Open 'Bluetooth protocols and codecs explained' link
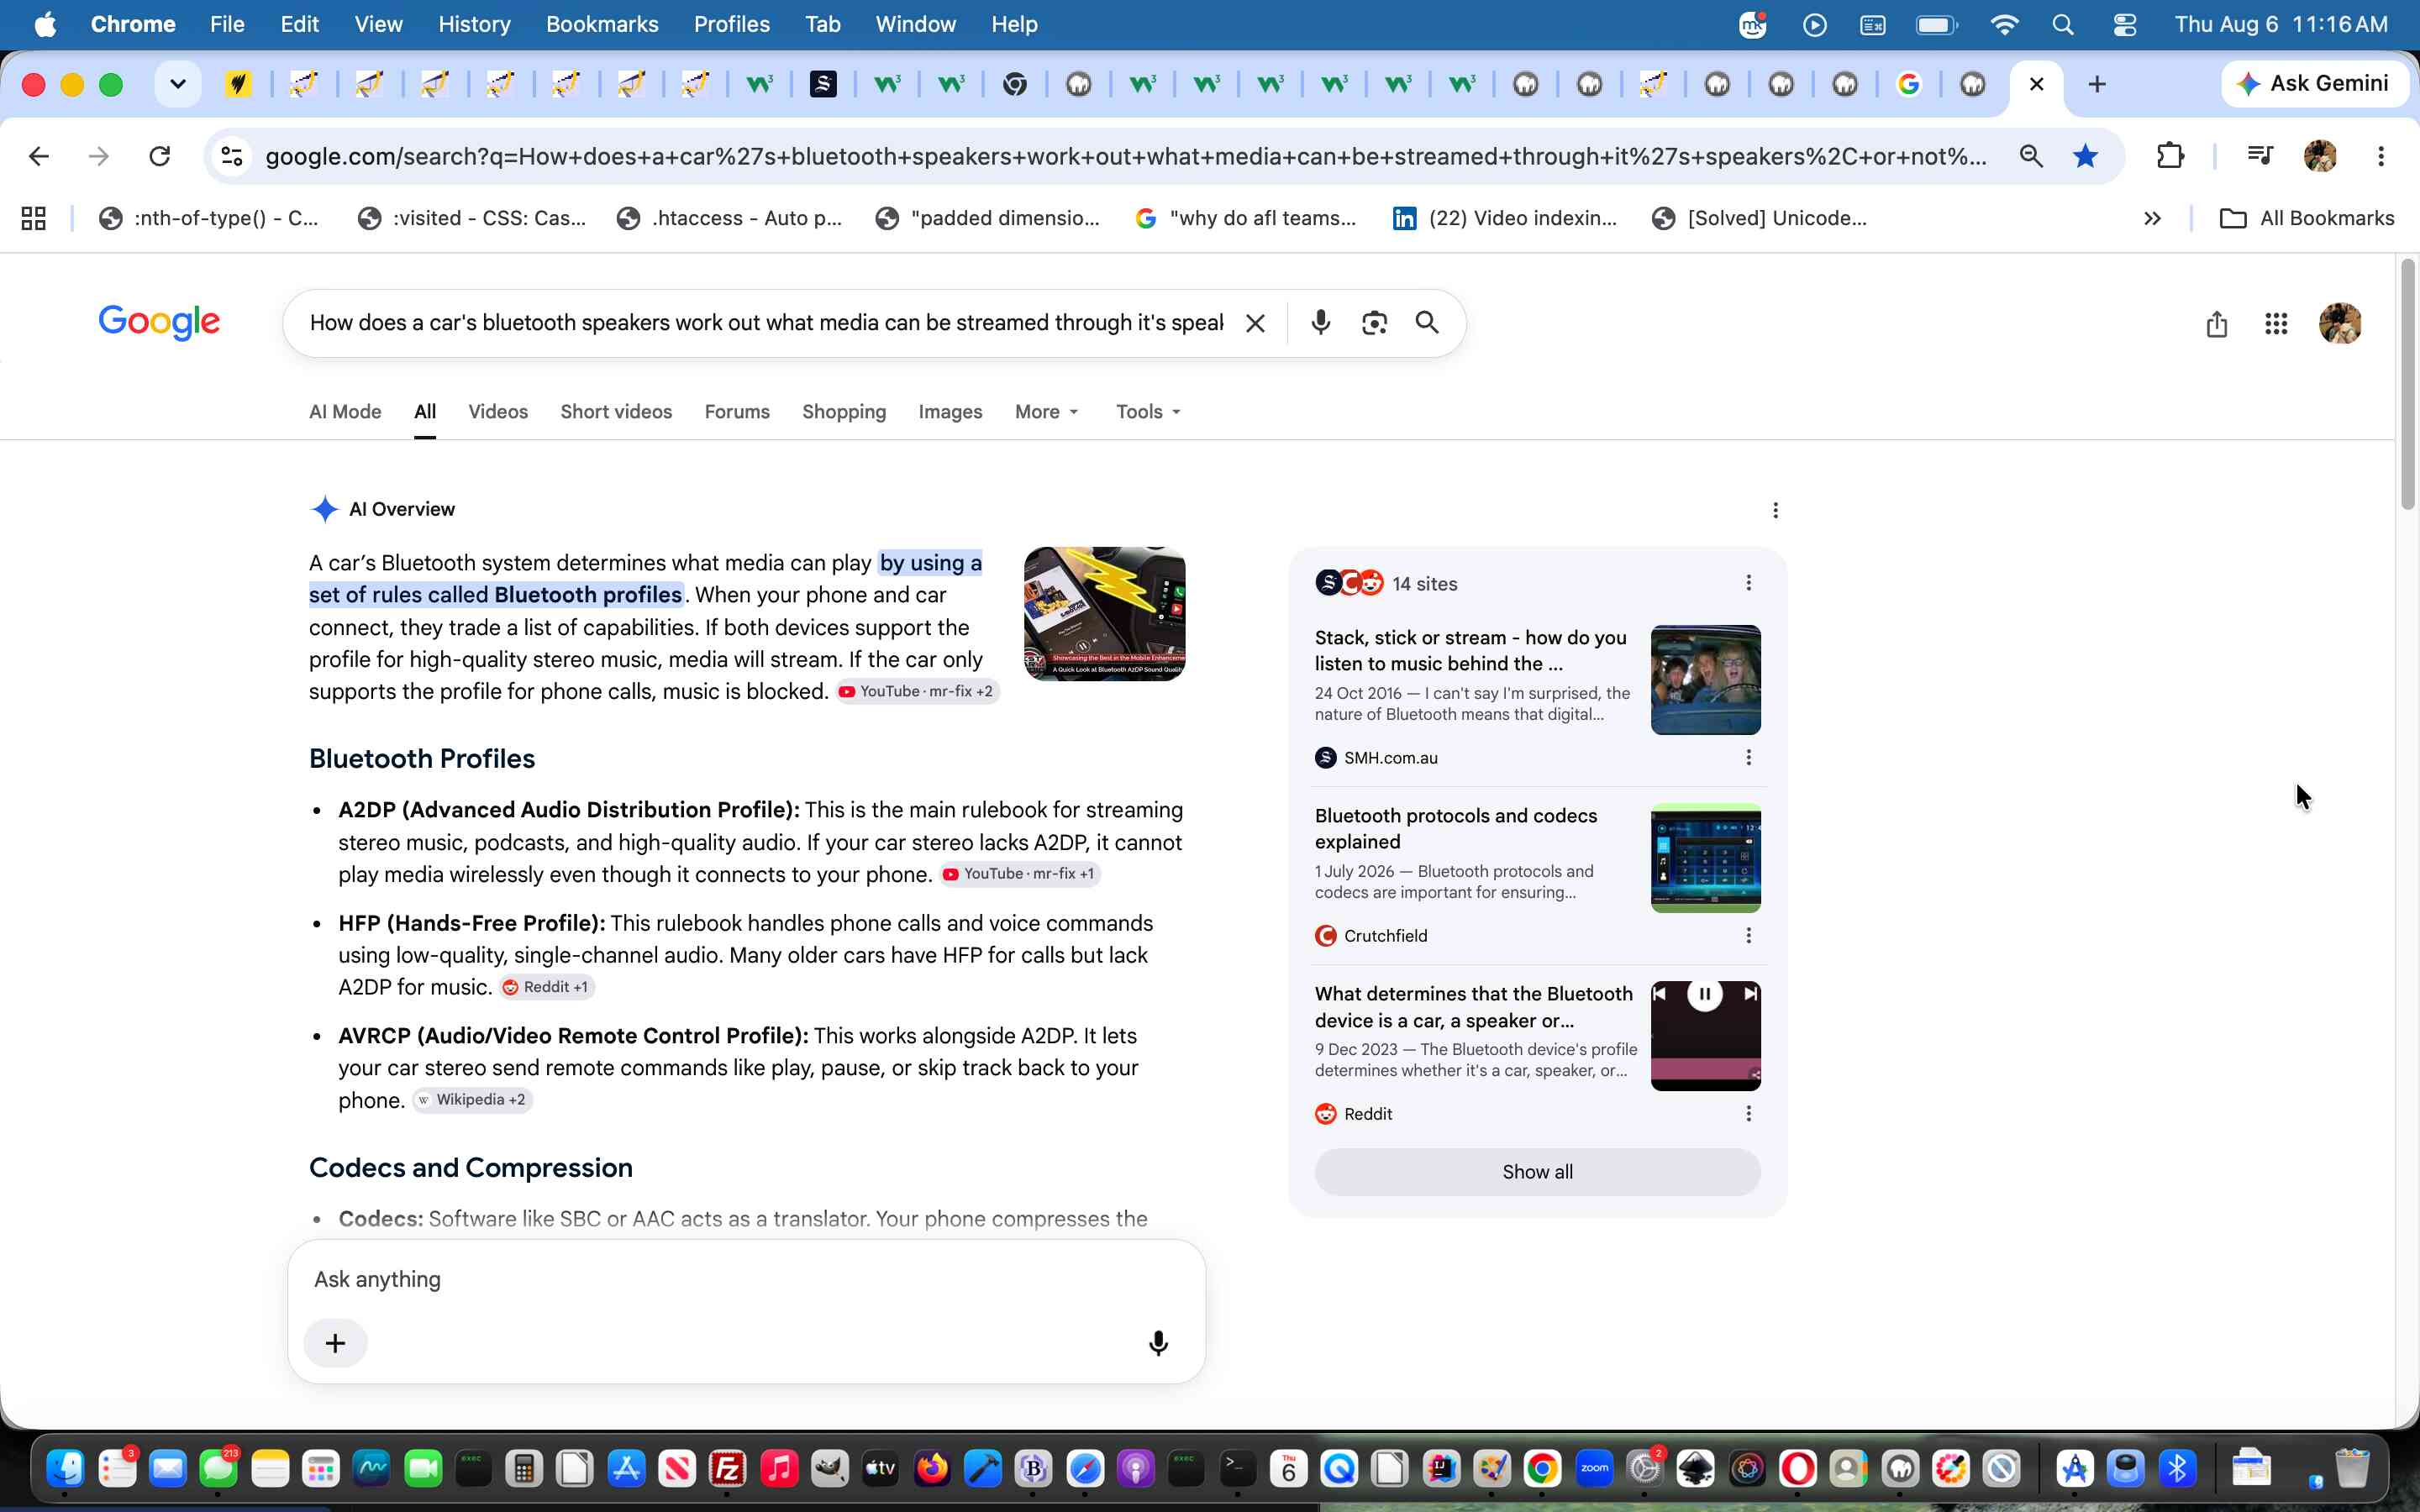The width and height of the screenshot is (2420, 1512). pos(1455,828)
